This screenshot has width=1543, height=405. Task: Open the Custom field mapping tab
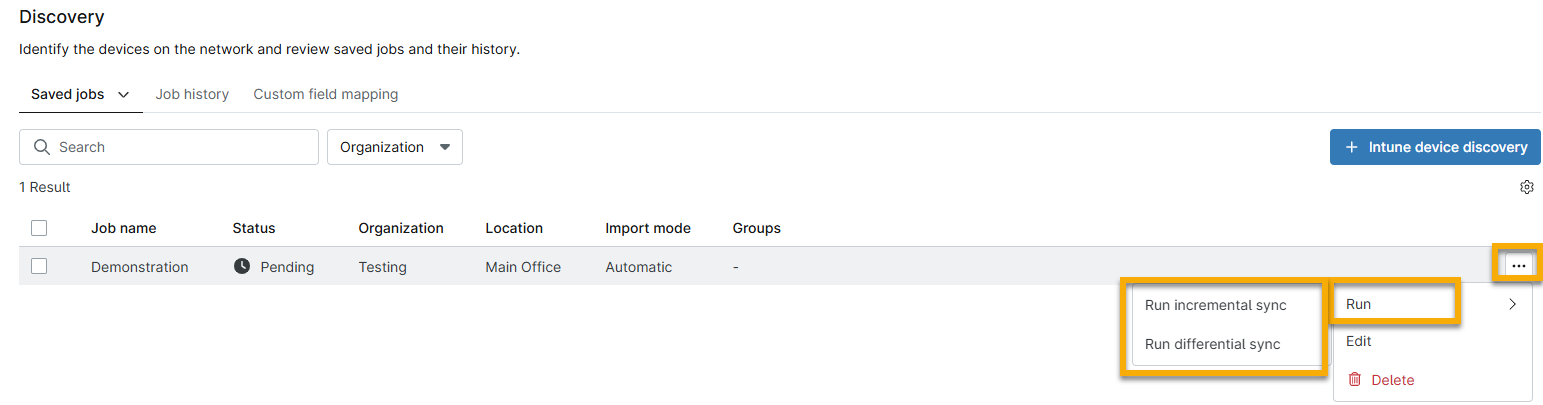tap(326, 94)
